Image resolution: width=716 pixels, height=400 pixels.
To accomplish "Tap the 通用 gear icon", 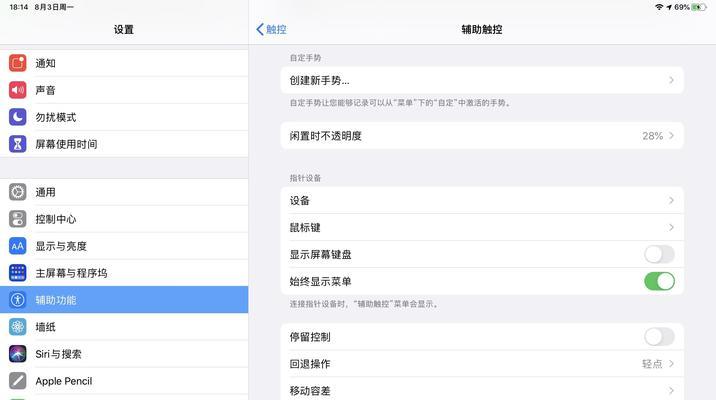I will pos(17,192).
